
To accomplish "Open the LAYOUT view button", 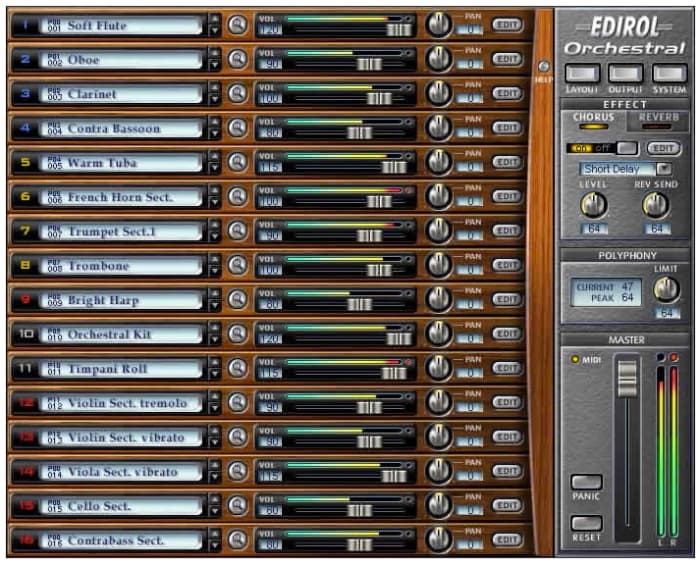I will coord(582,73).
